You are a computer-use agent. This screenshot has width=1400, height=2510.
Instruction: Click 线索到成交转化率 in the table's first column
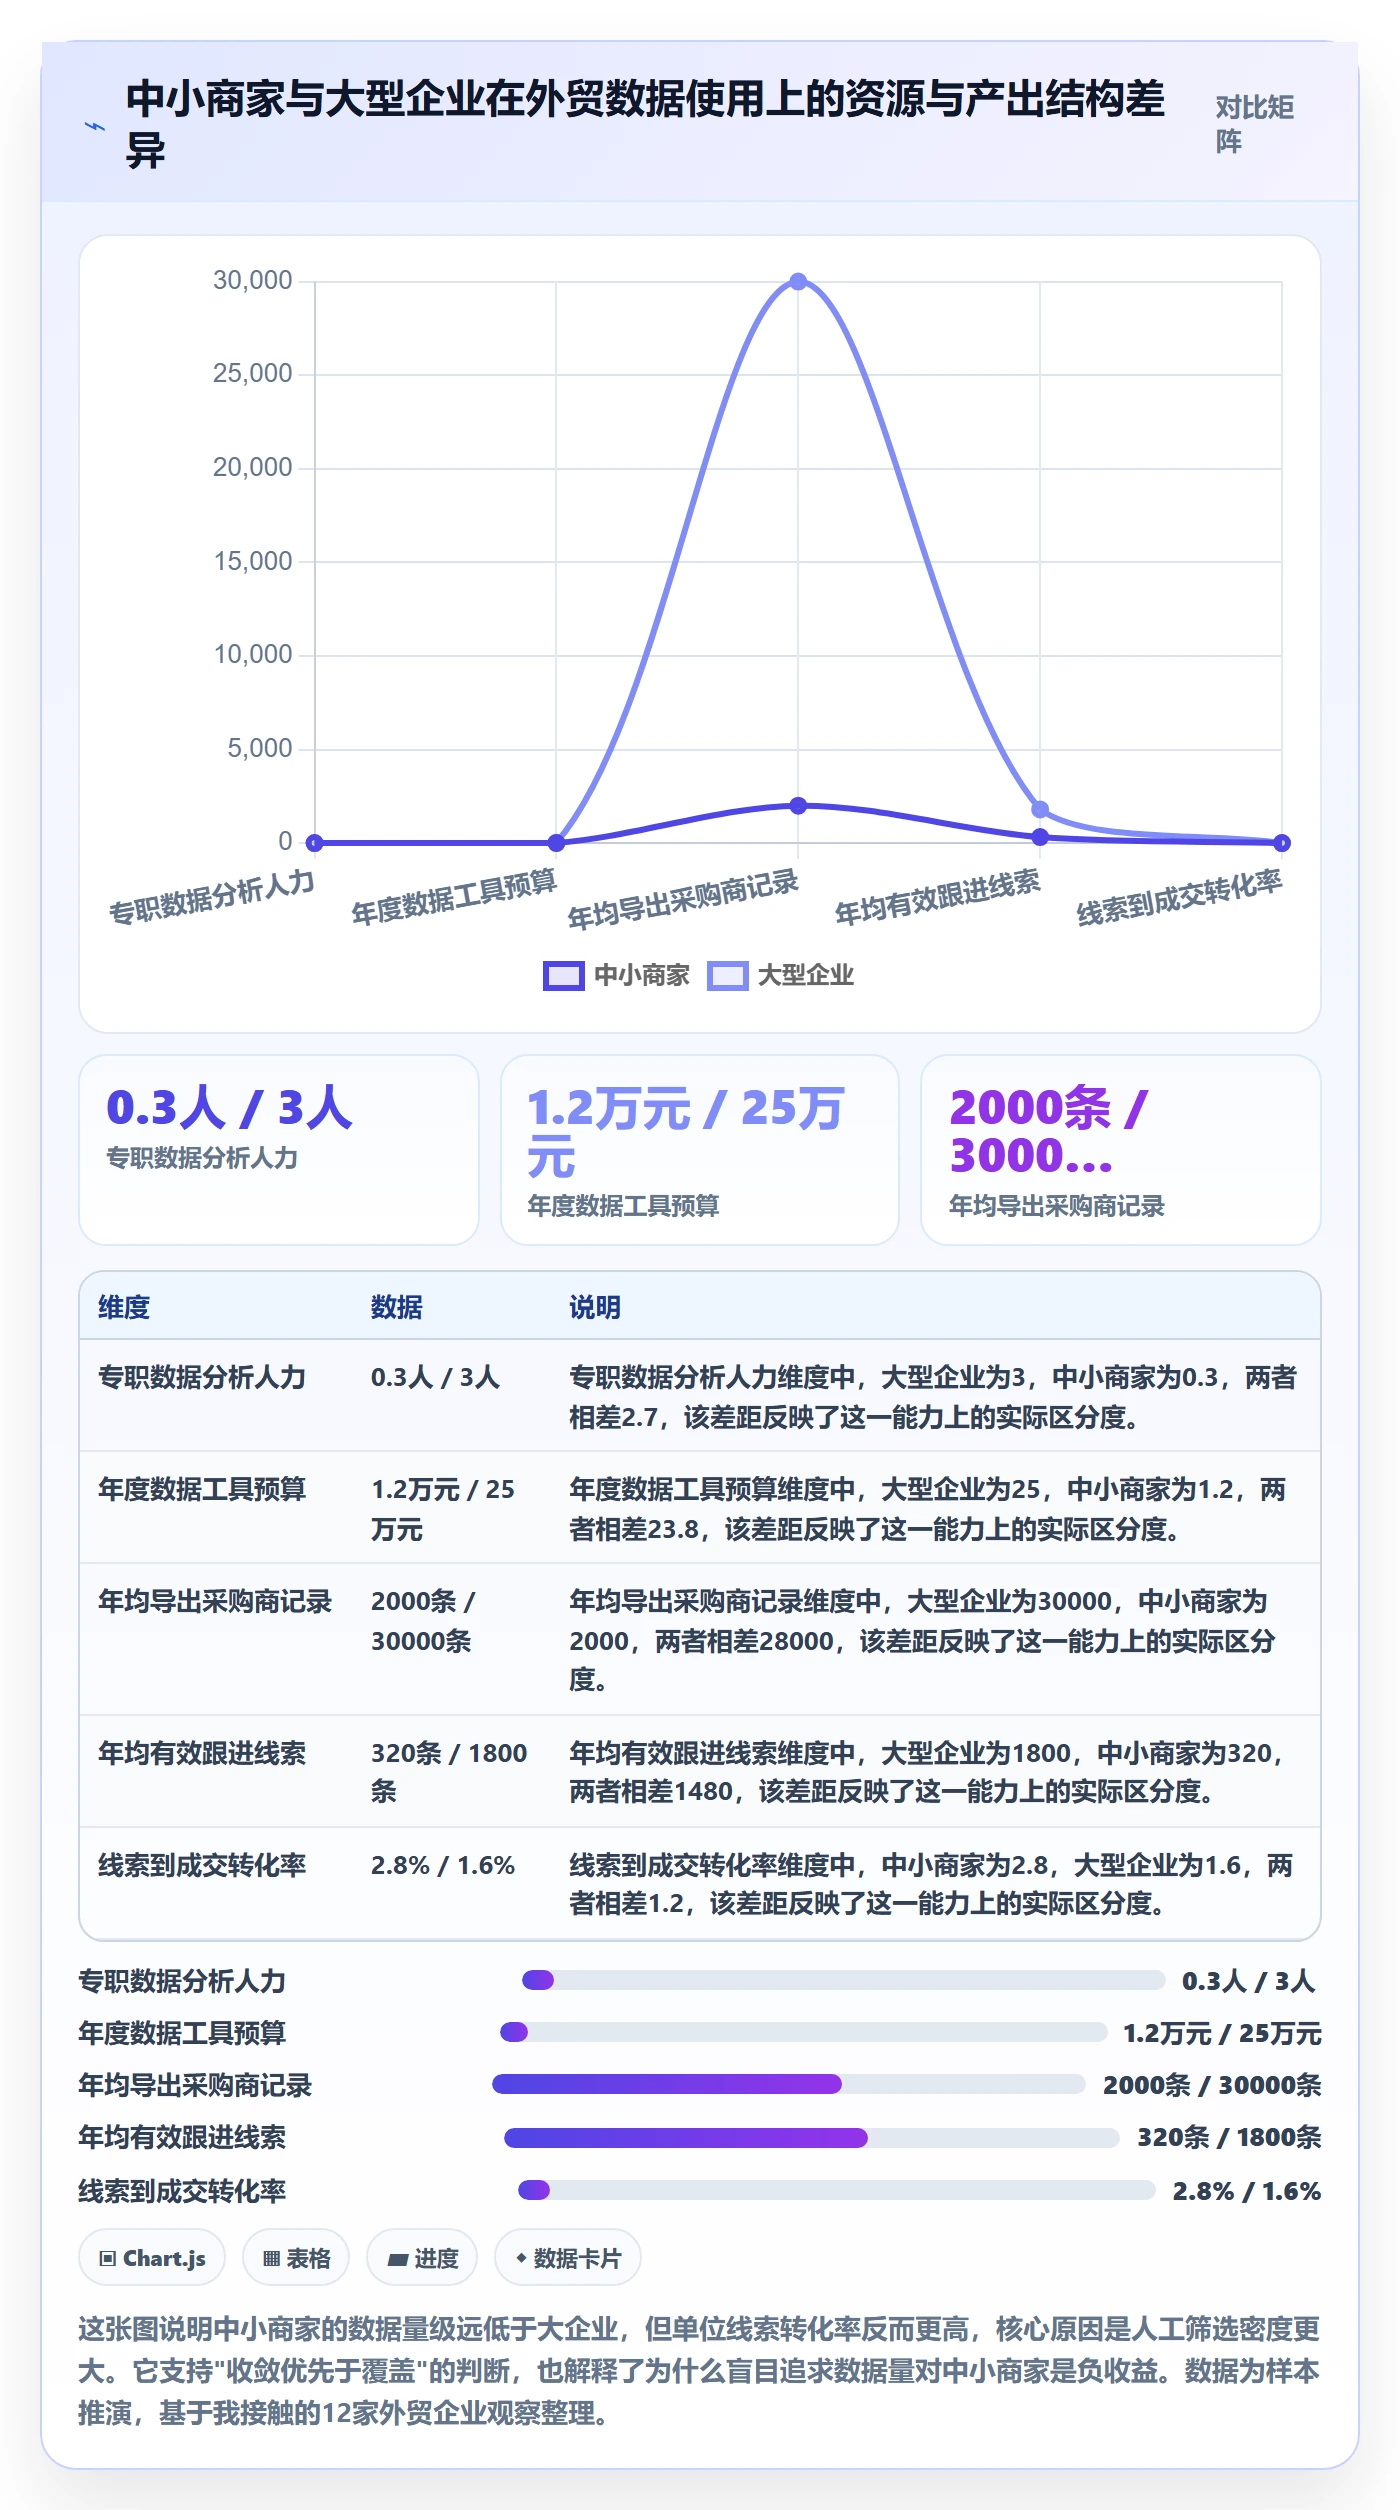pos(202,1865)
